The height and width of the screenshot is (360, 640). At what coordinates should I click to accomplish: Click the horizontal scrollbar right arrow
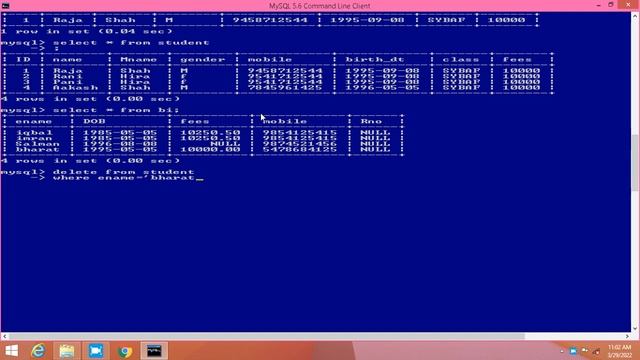coord(627,336)
